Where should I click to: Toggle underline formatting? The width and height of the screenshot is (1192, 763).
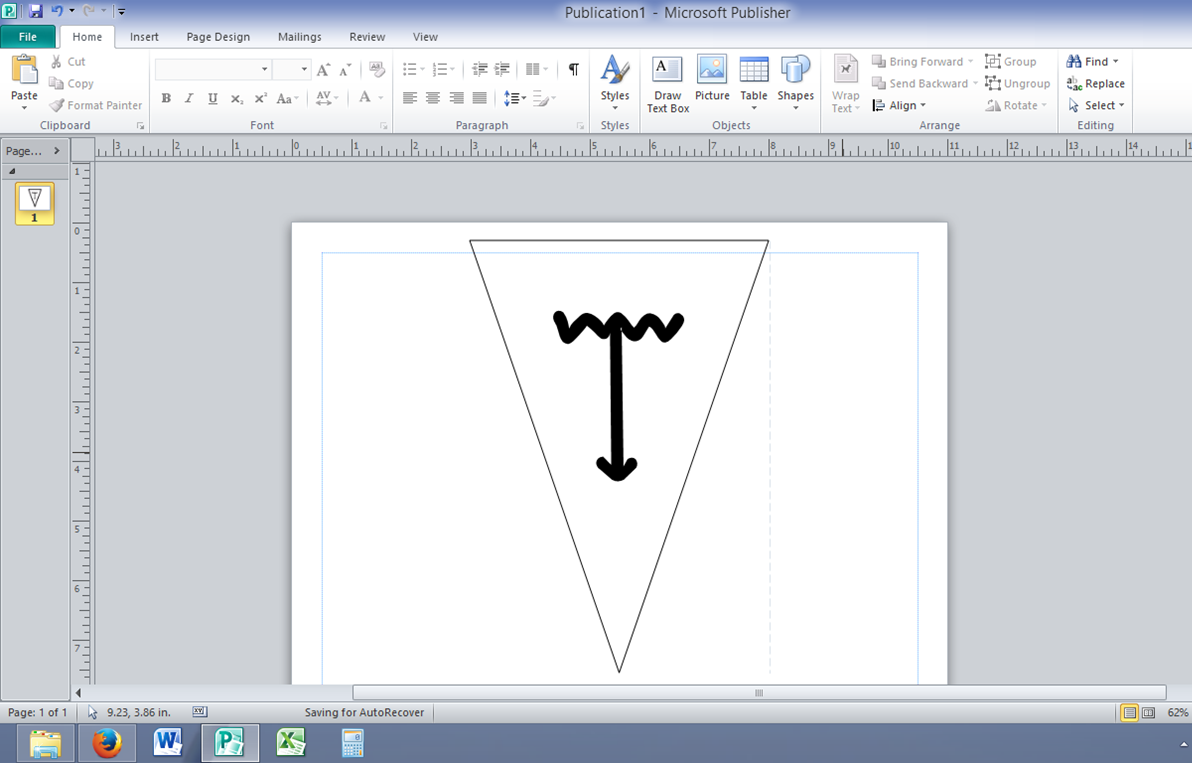[210, 98]
